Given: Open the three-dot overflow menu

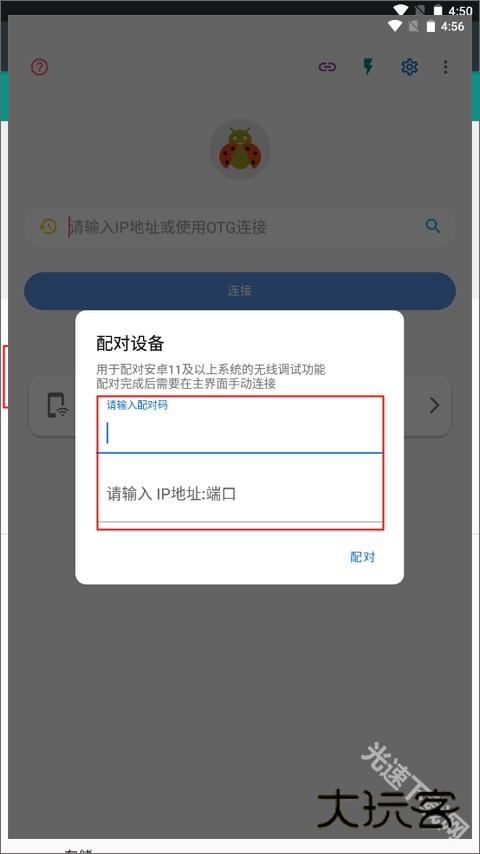Looking at the screenshot, I should pyautogui.click(x=446, y=67).
